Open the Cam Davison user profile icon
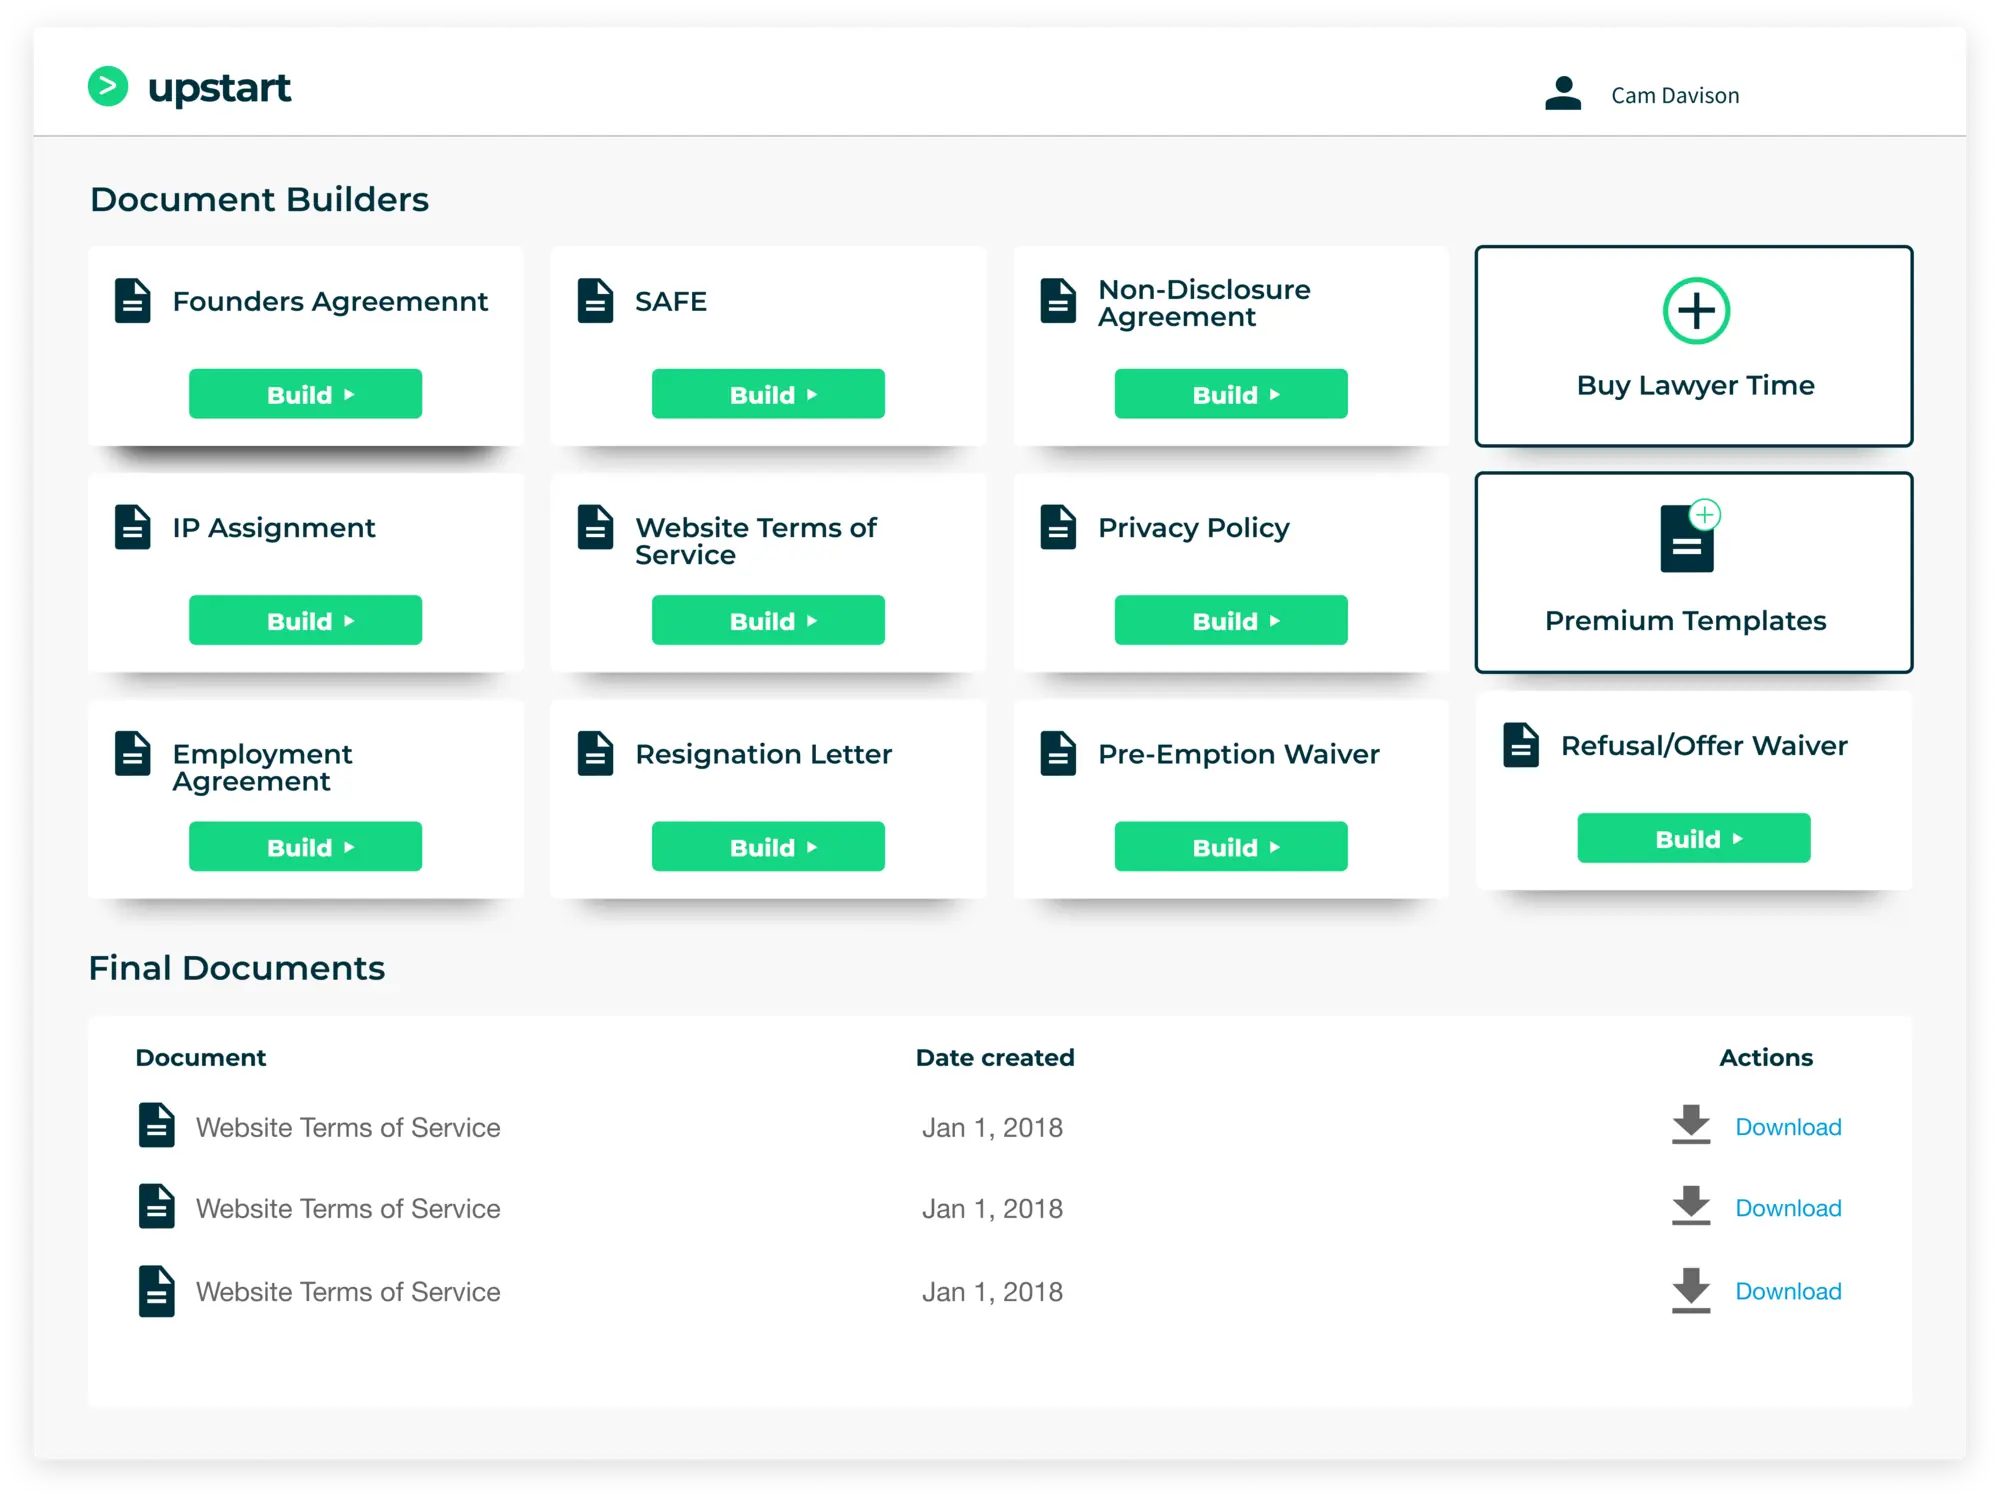 (1563, 93)
